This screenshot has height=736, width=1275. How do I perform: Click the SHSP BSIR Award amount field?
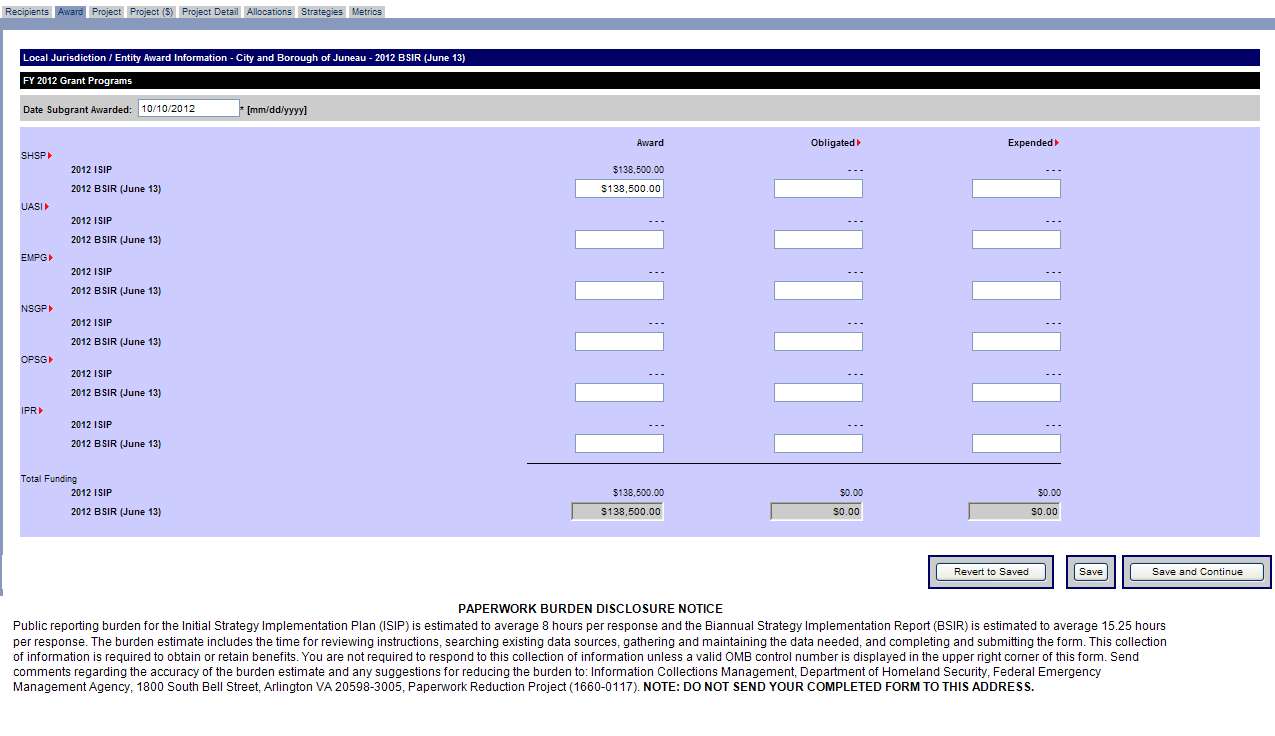[x=619, y=189]
